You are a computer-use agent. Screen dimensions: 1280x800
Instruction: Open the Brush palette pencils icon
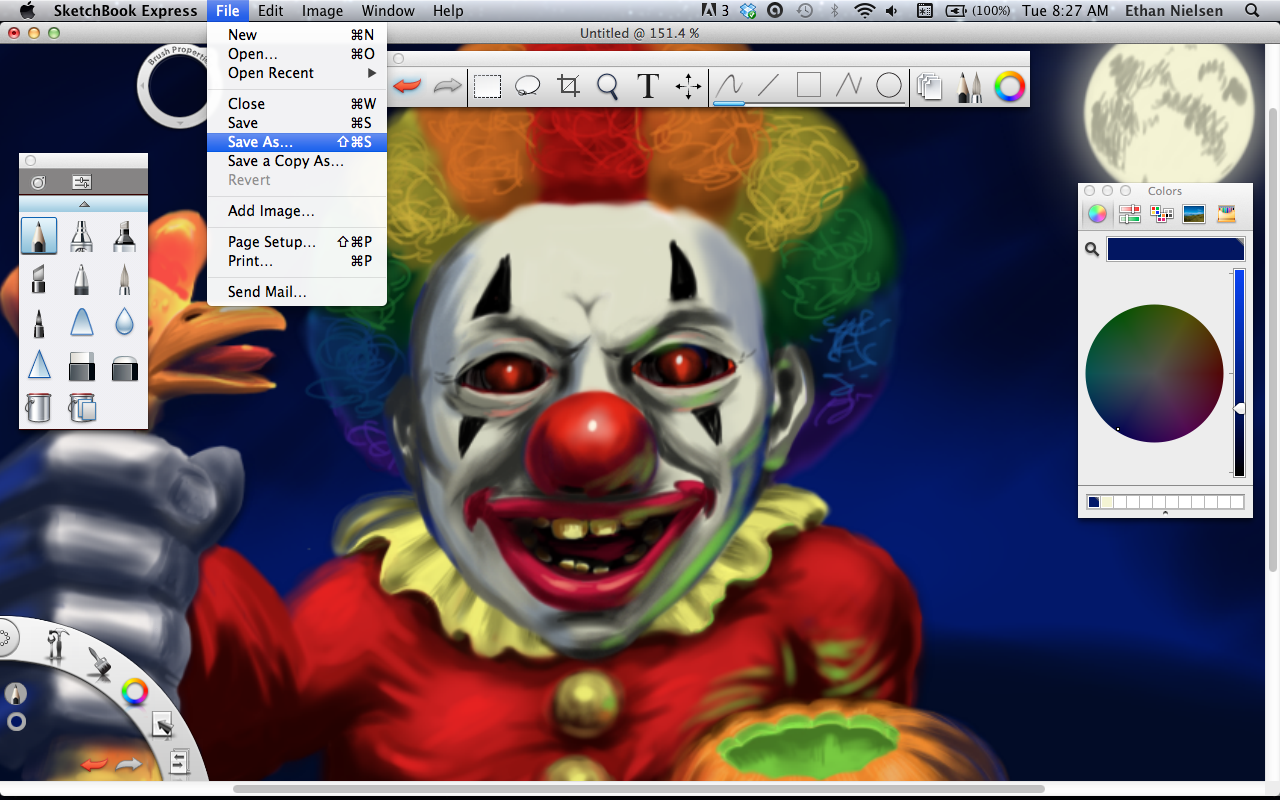click(969, 87)
